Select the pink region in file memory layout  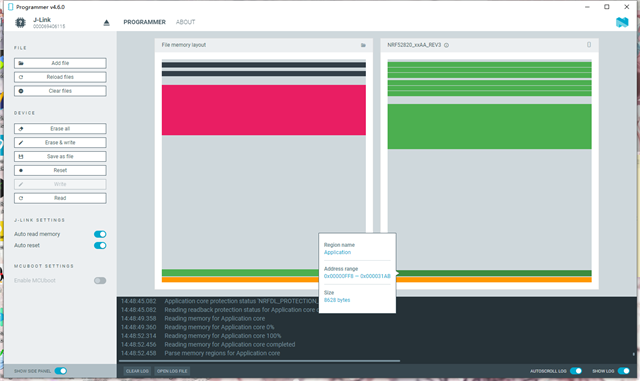(x=264, y=110)
